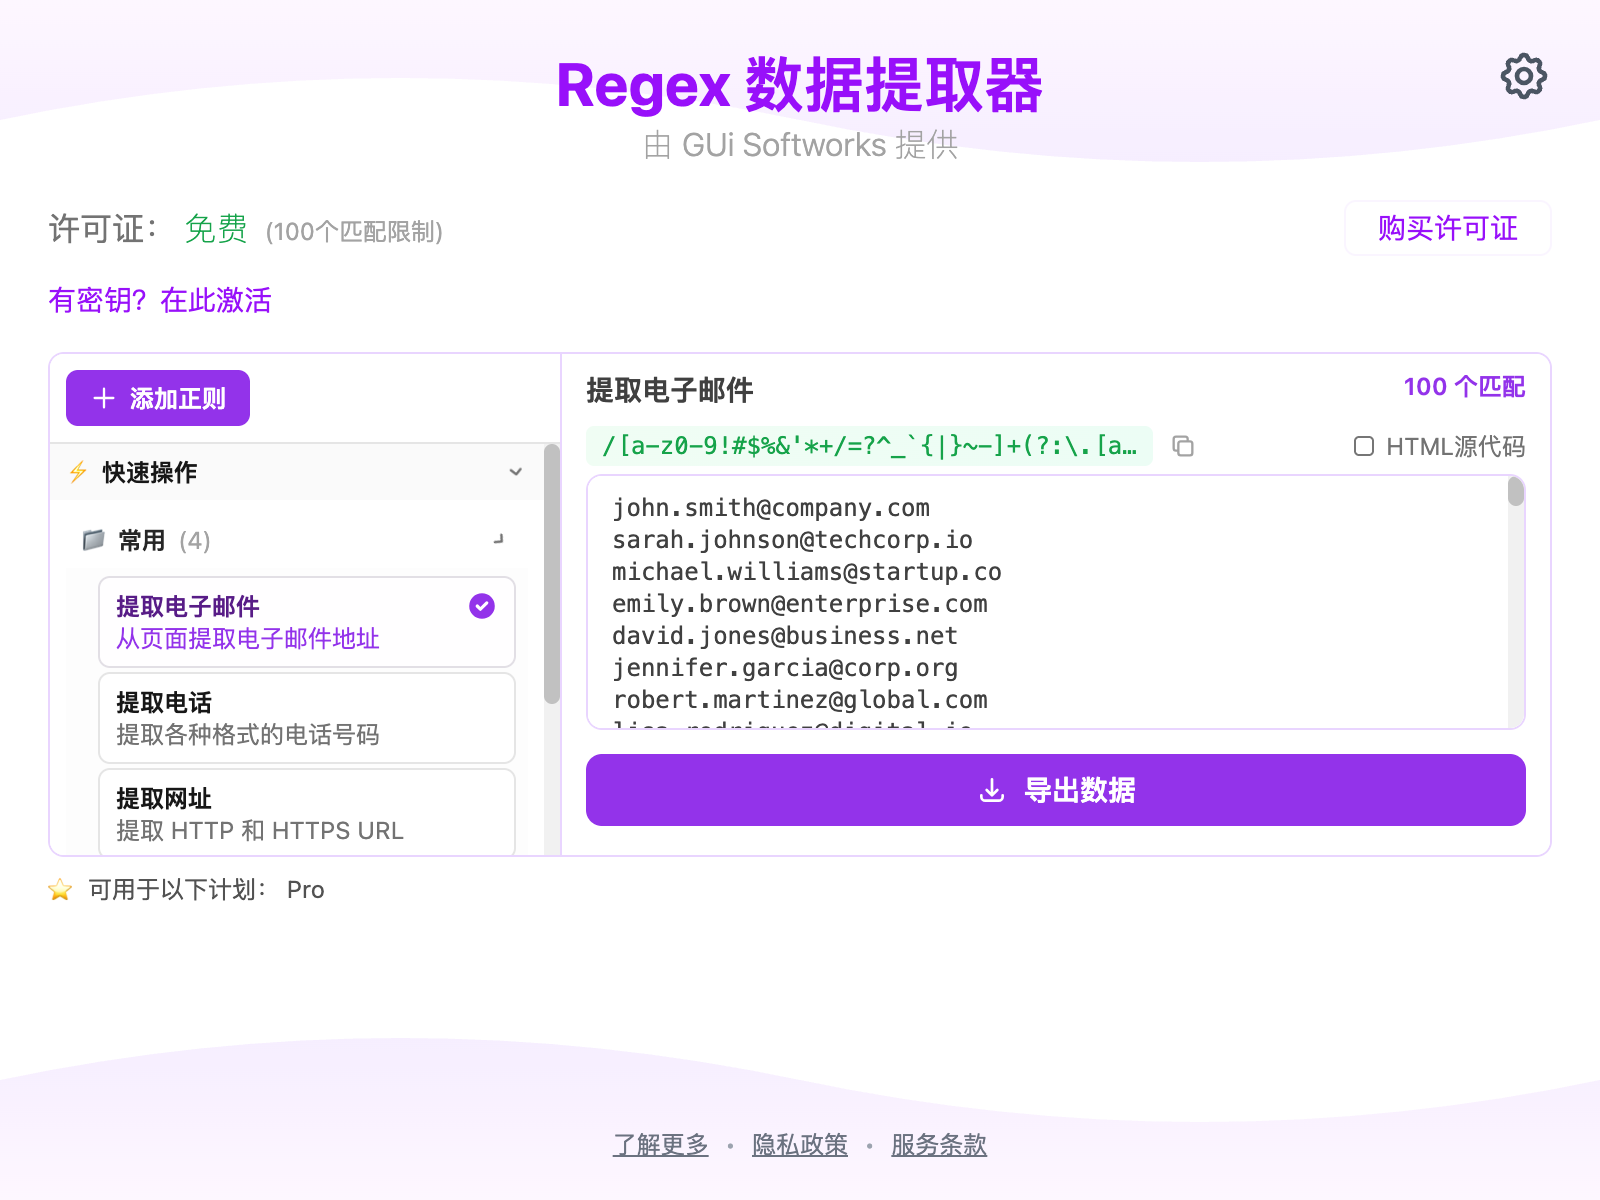Image resolution: width=1600 pixels, height=1200 pixels.
Task: Copy the email regex pattern
Action: [x=1184, y=447]
